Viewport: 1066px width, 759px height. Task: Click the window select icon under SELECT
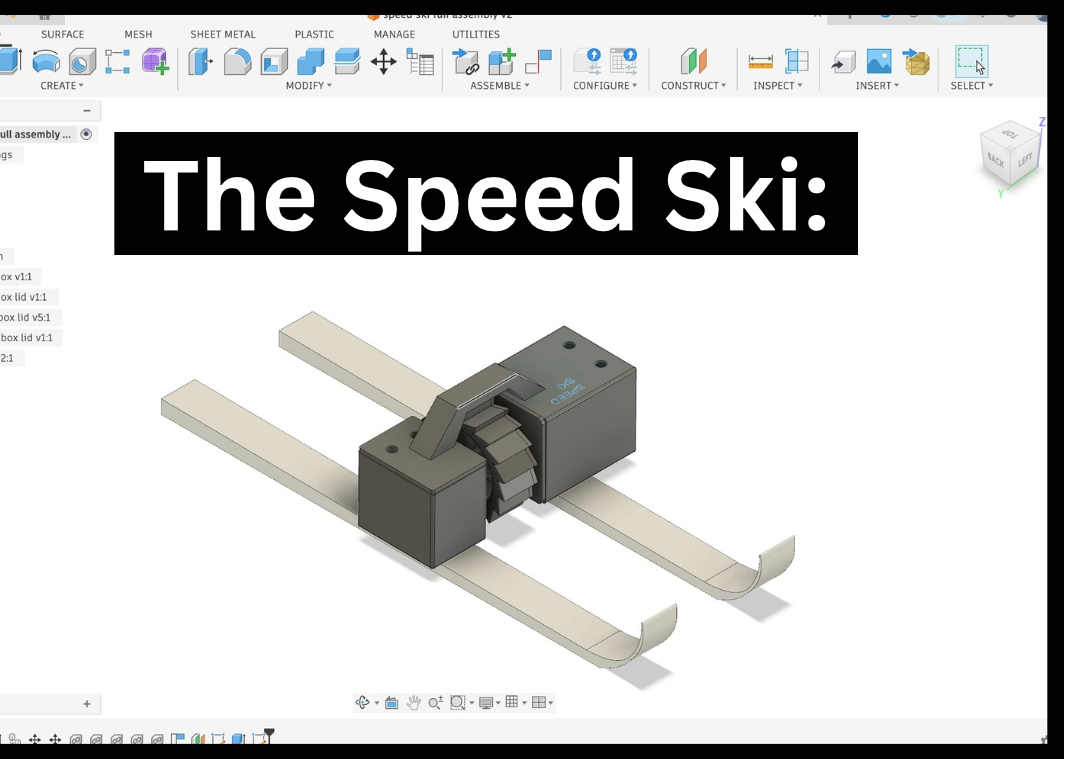970,63
